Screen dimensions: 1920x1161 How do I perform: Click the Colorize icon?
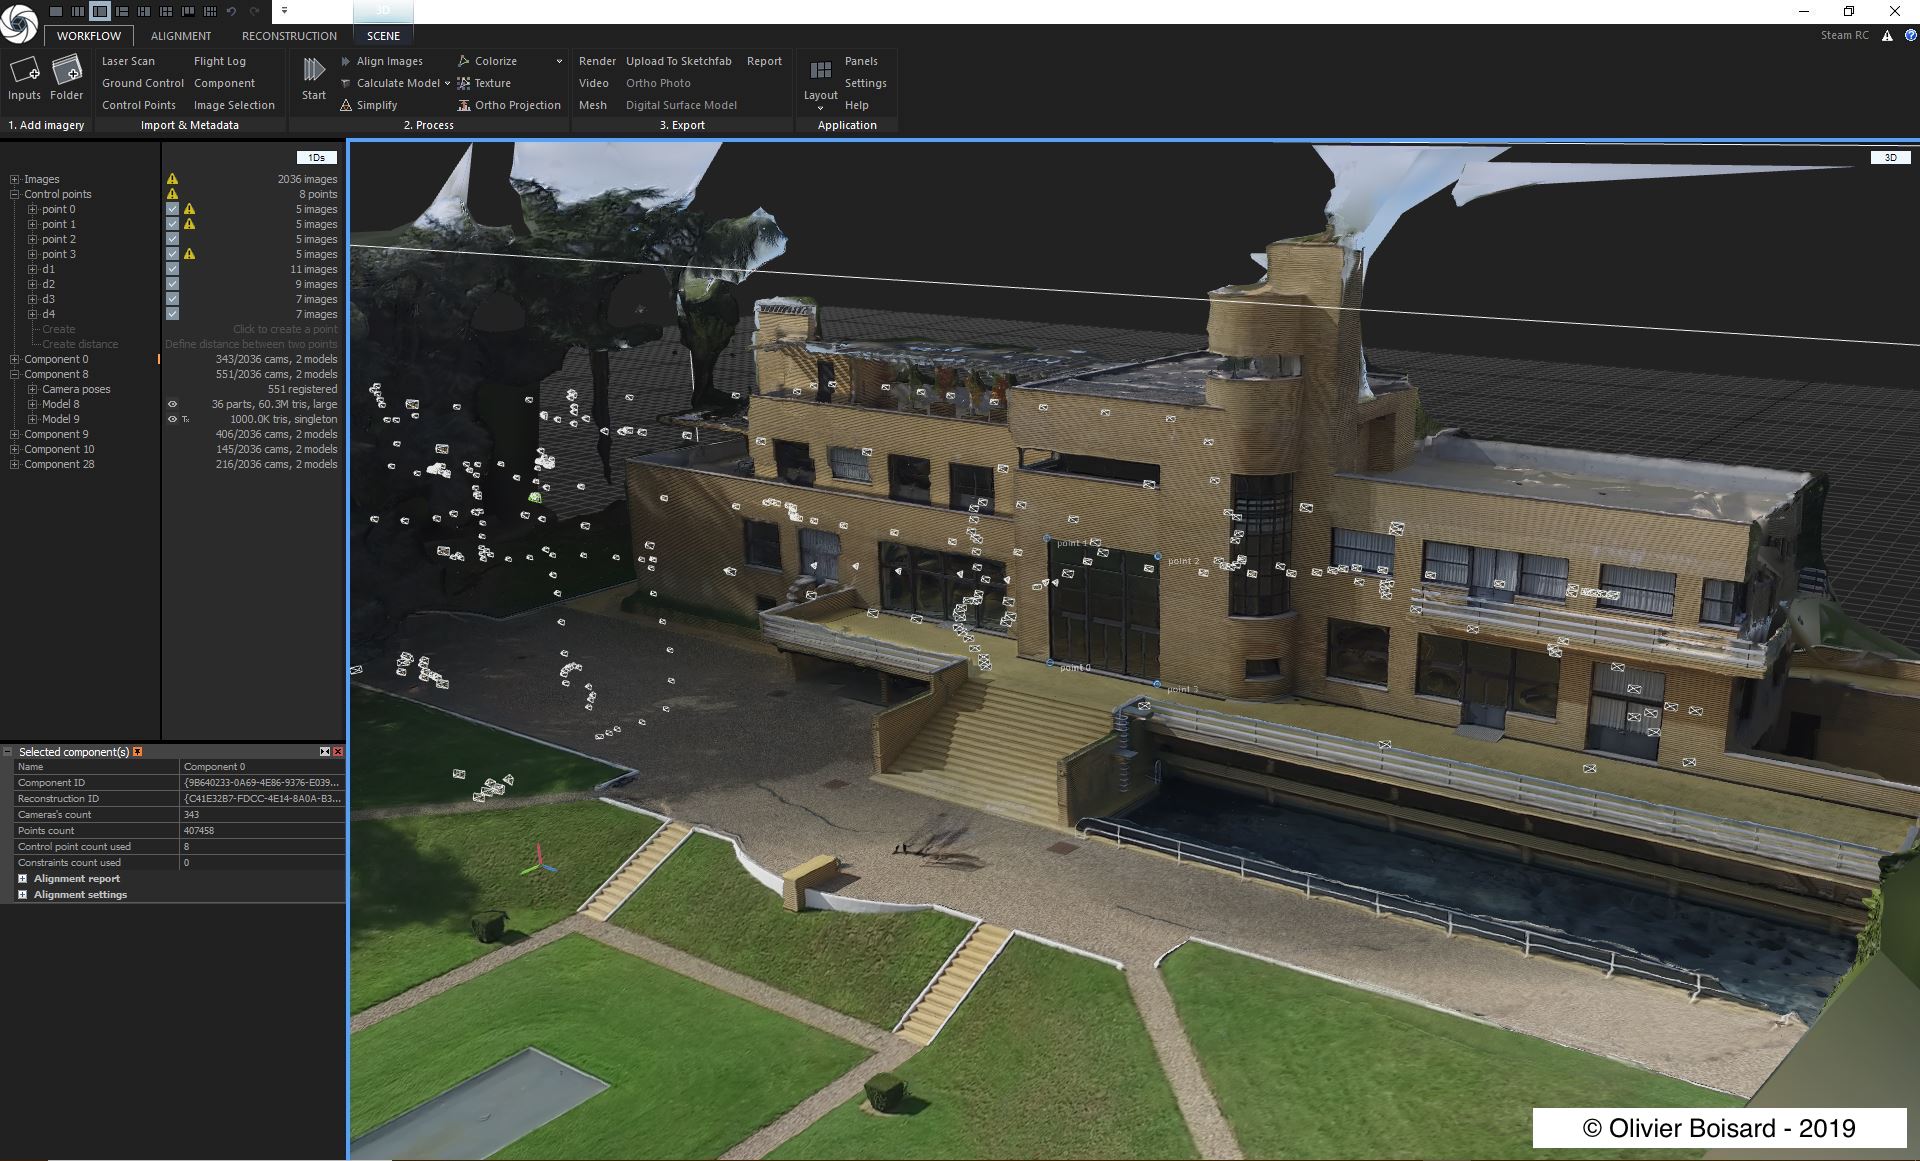[x=464, y=61]
